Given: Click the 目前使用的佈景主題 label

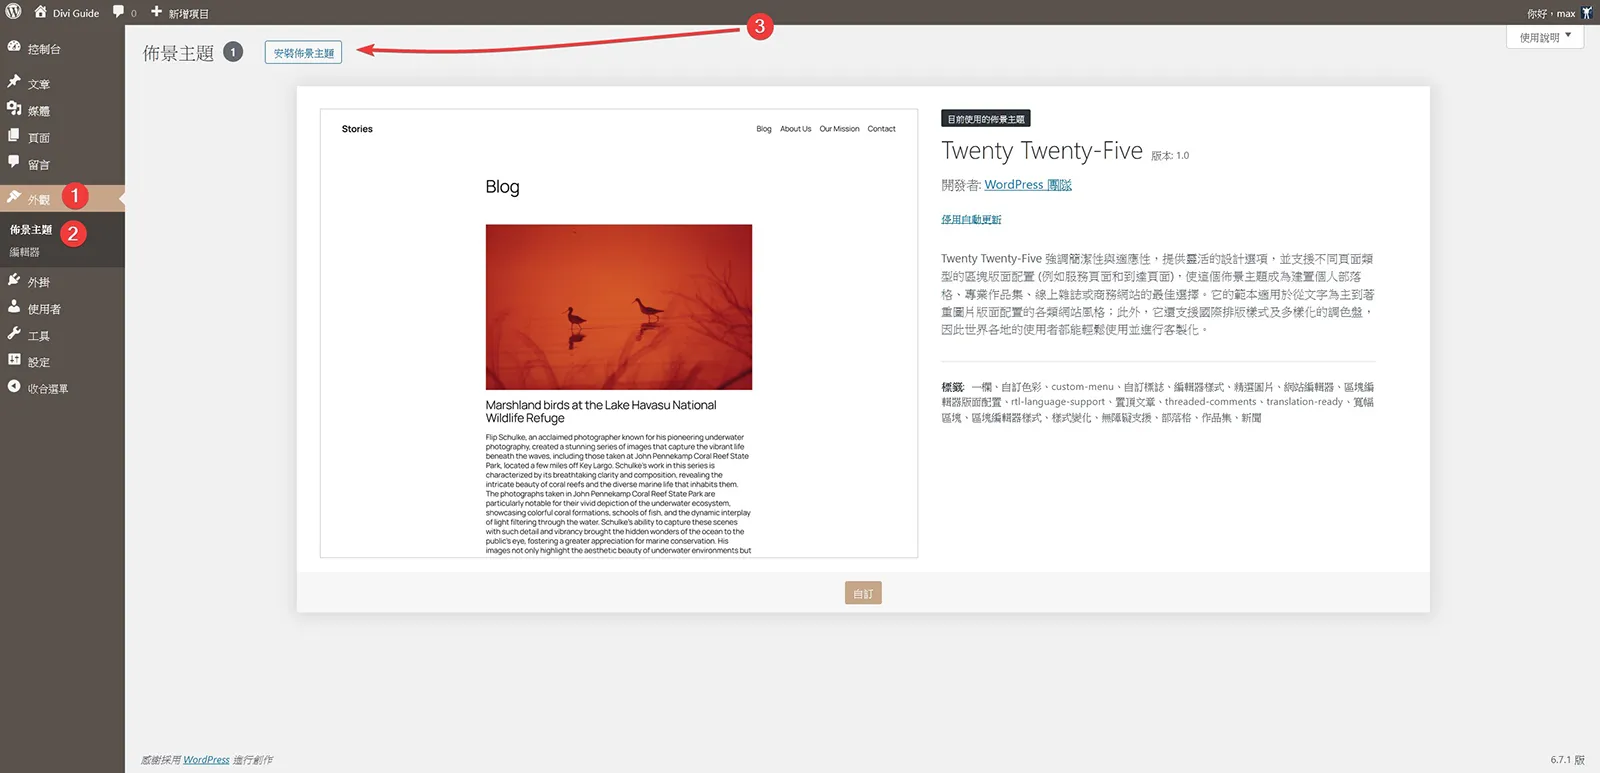Looking at the screenshot, I should click(986, 119).
